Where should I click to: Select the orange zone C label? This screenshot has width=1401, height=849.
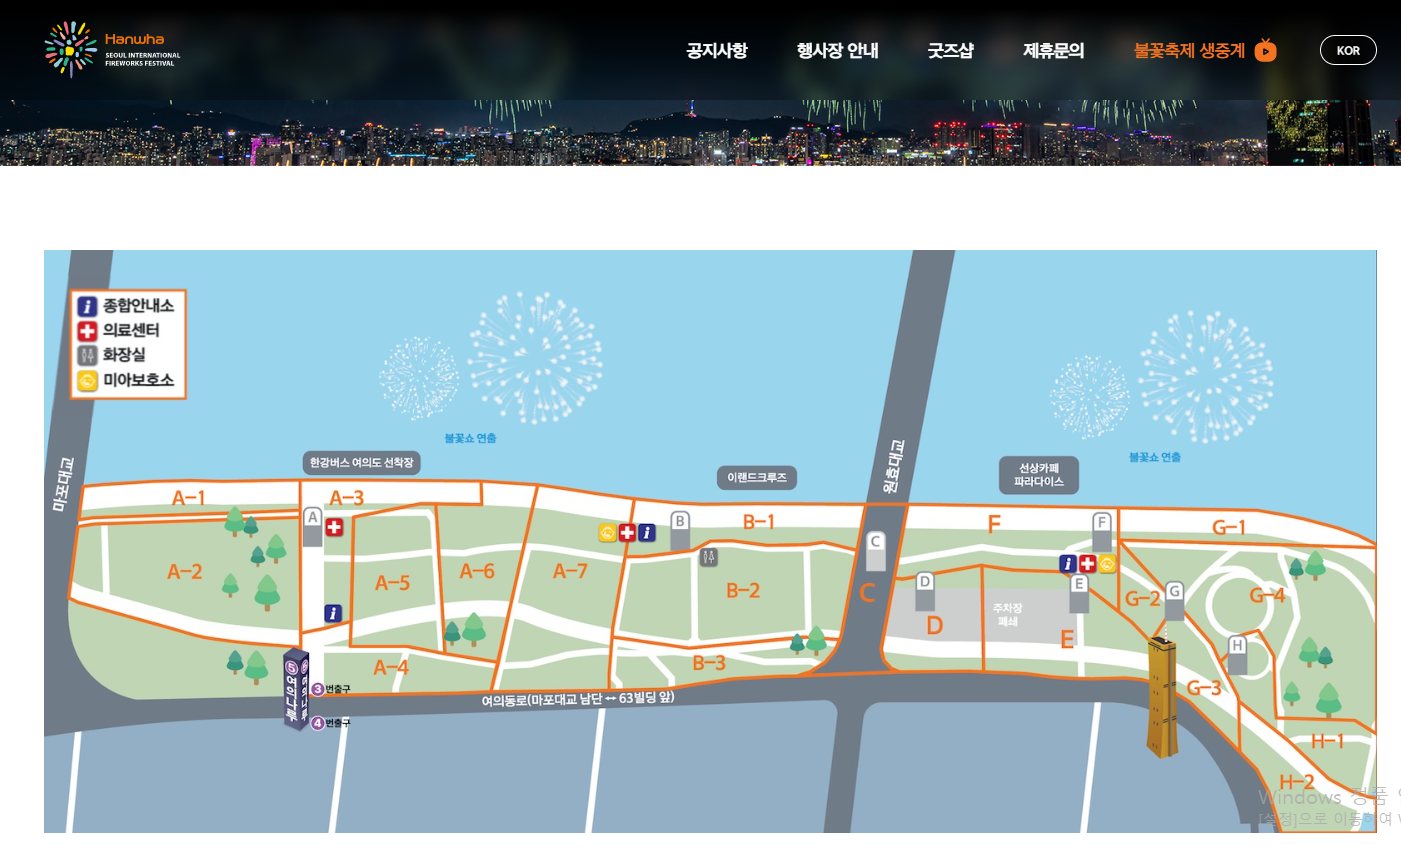867,593
